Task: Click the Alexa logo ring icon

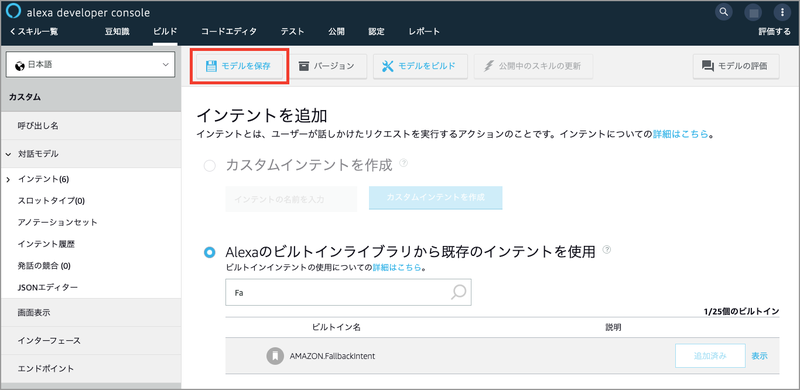Action: point(14,12)
